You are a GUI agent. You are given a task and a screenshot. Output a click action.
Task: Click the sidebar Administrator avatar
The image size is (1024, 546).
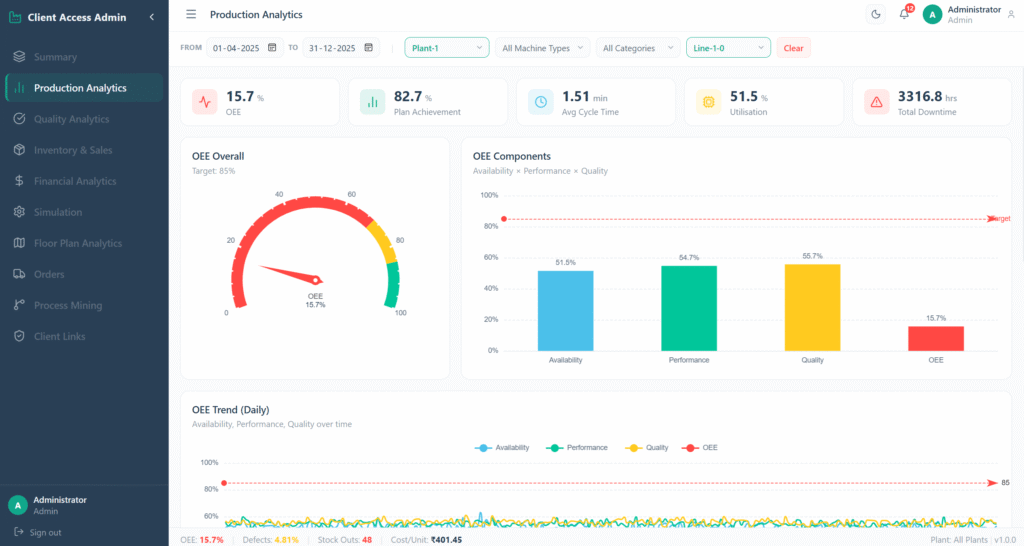pyautogui.click(x=18, y=505)
